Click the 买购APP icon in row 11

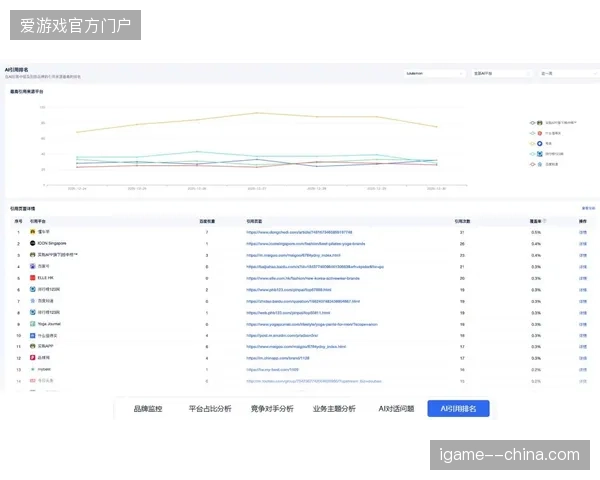pyautogui.click(x=33, y=346)
